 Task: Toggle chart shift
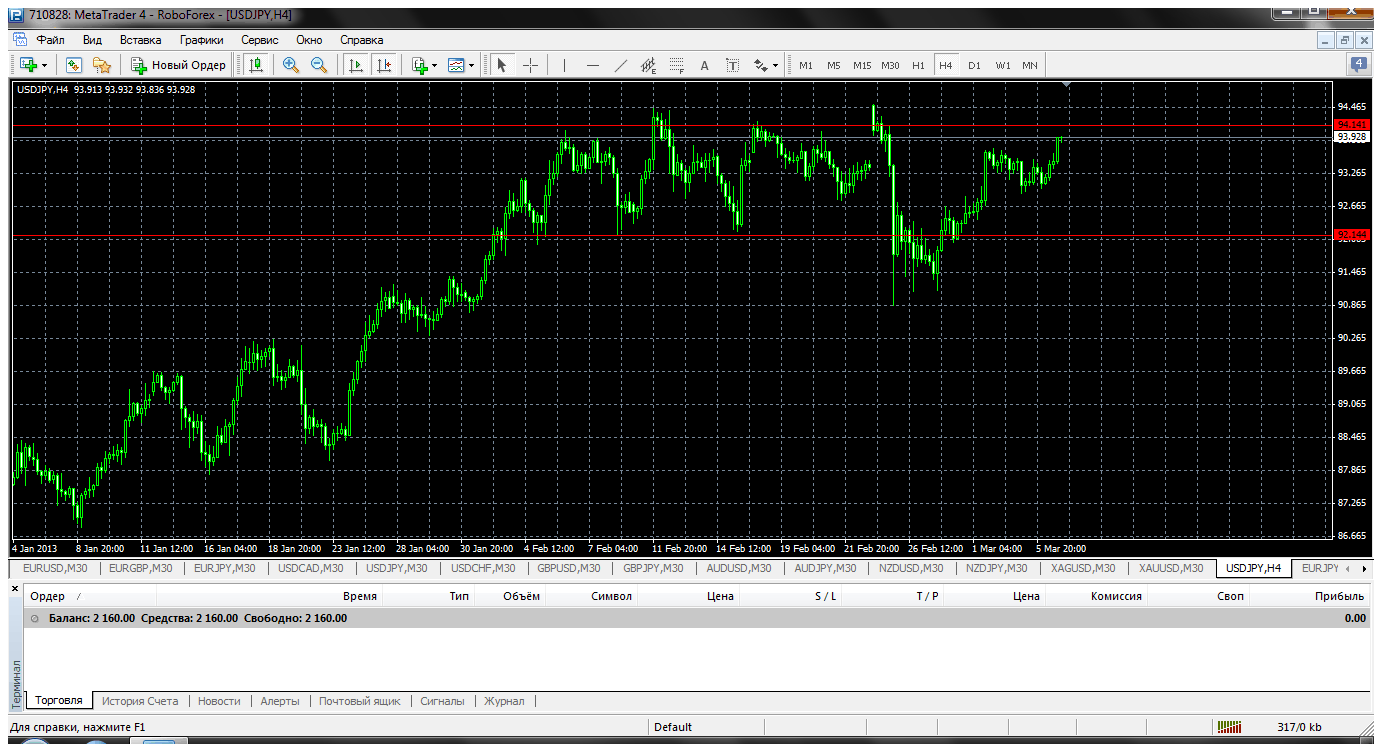[383, 65]
